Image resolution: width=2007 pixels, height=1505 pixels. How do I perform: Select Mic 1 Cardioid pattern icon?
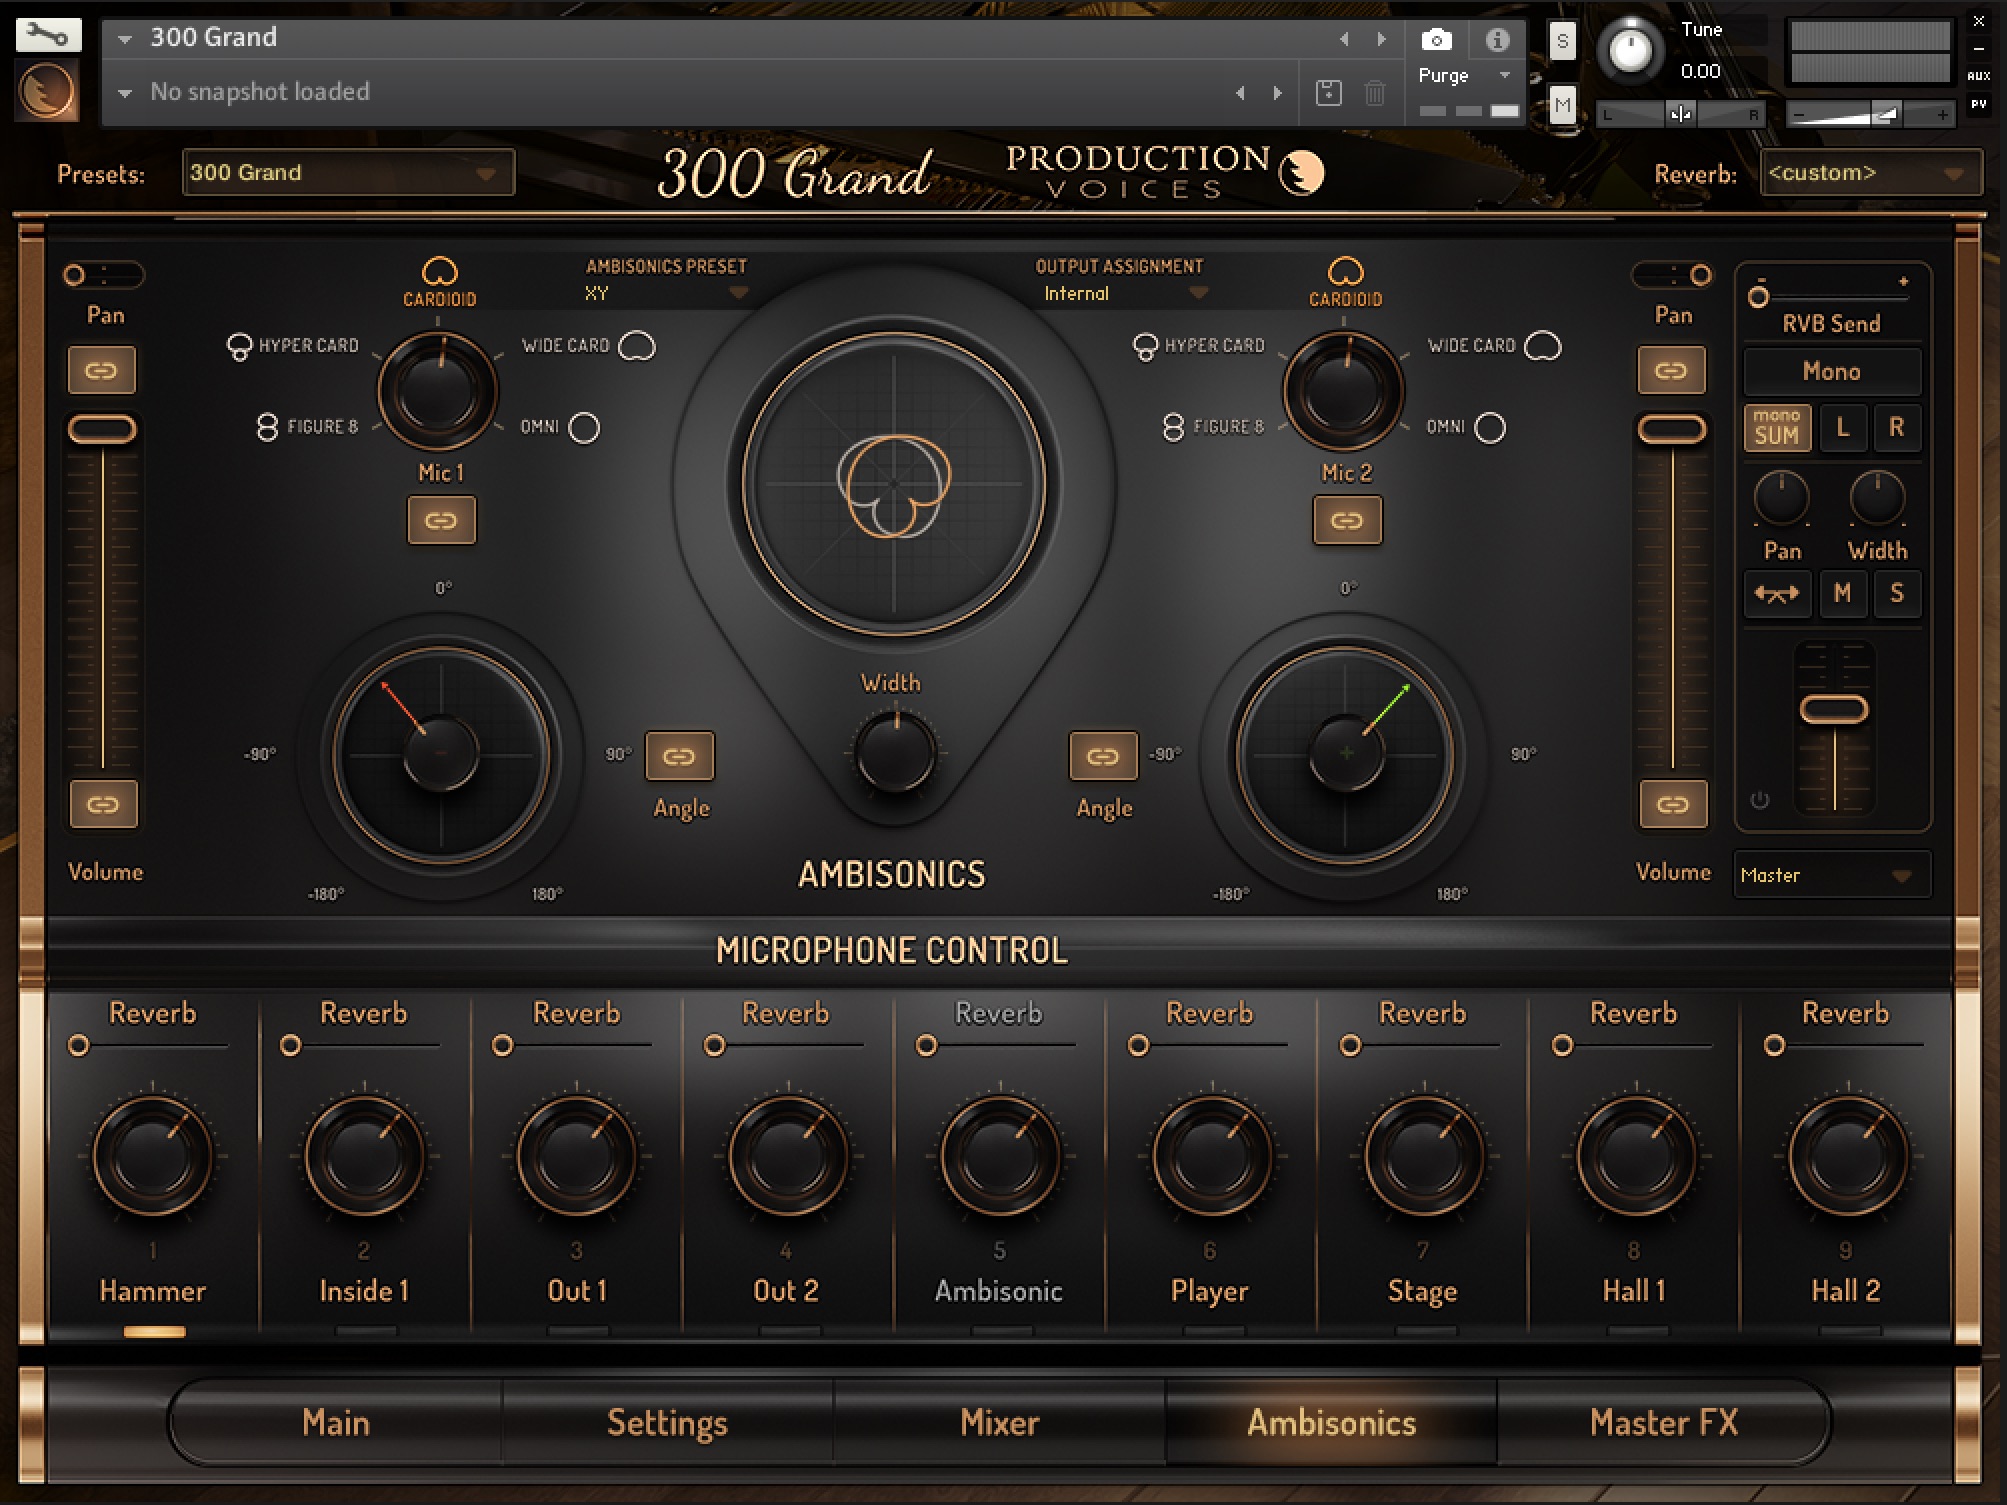coord(440,272)
